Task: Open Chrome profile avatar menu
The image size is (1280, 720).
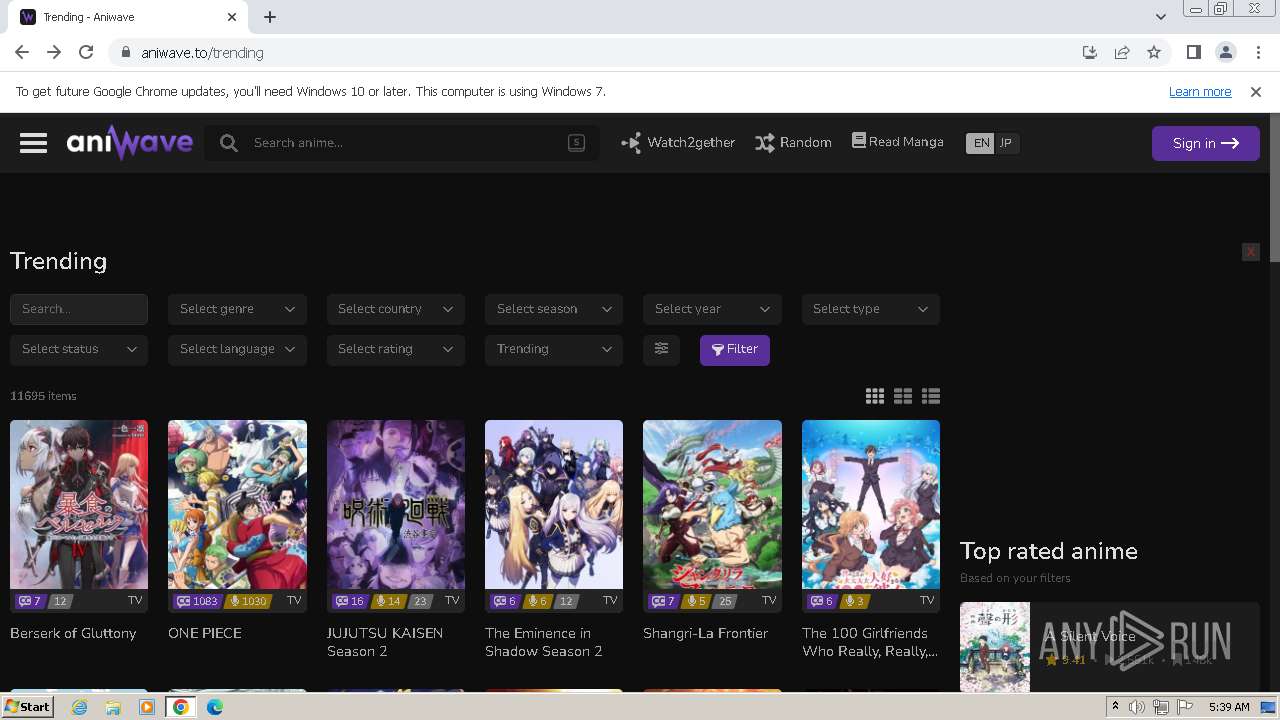Action: tap(1226, 52)
